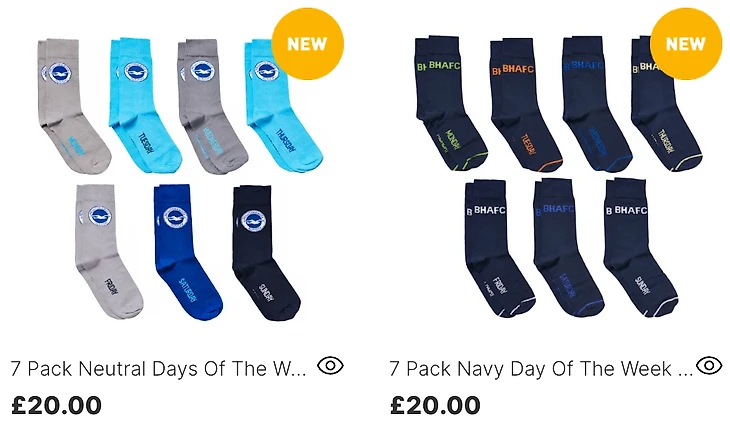
Task: Select the royal blue Saturday crest sock
Action: (187, 252)
